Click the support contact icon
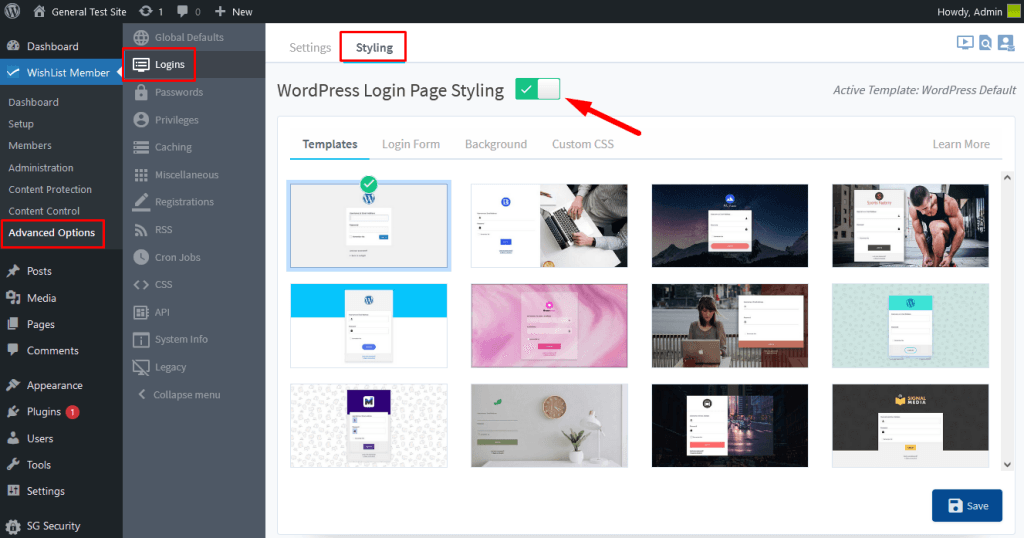 pos(1006,43)
